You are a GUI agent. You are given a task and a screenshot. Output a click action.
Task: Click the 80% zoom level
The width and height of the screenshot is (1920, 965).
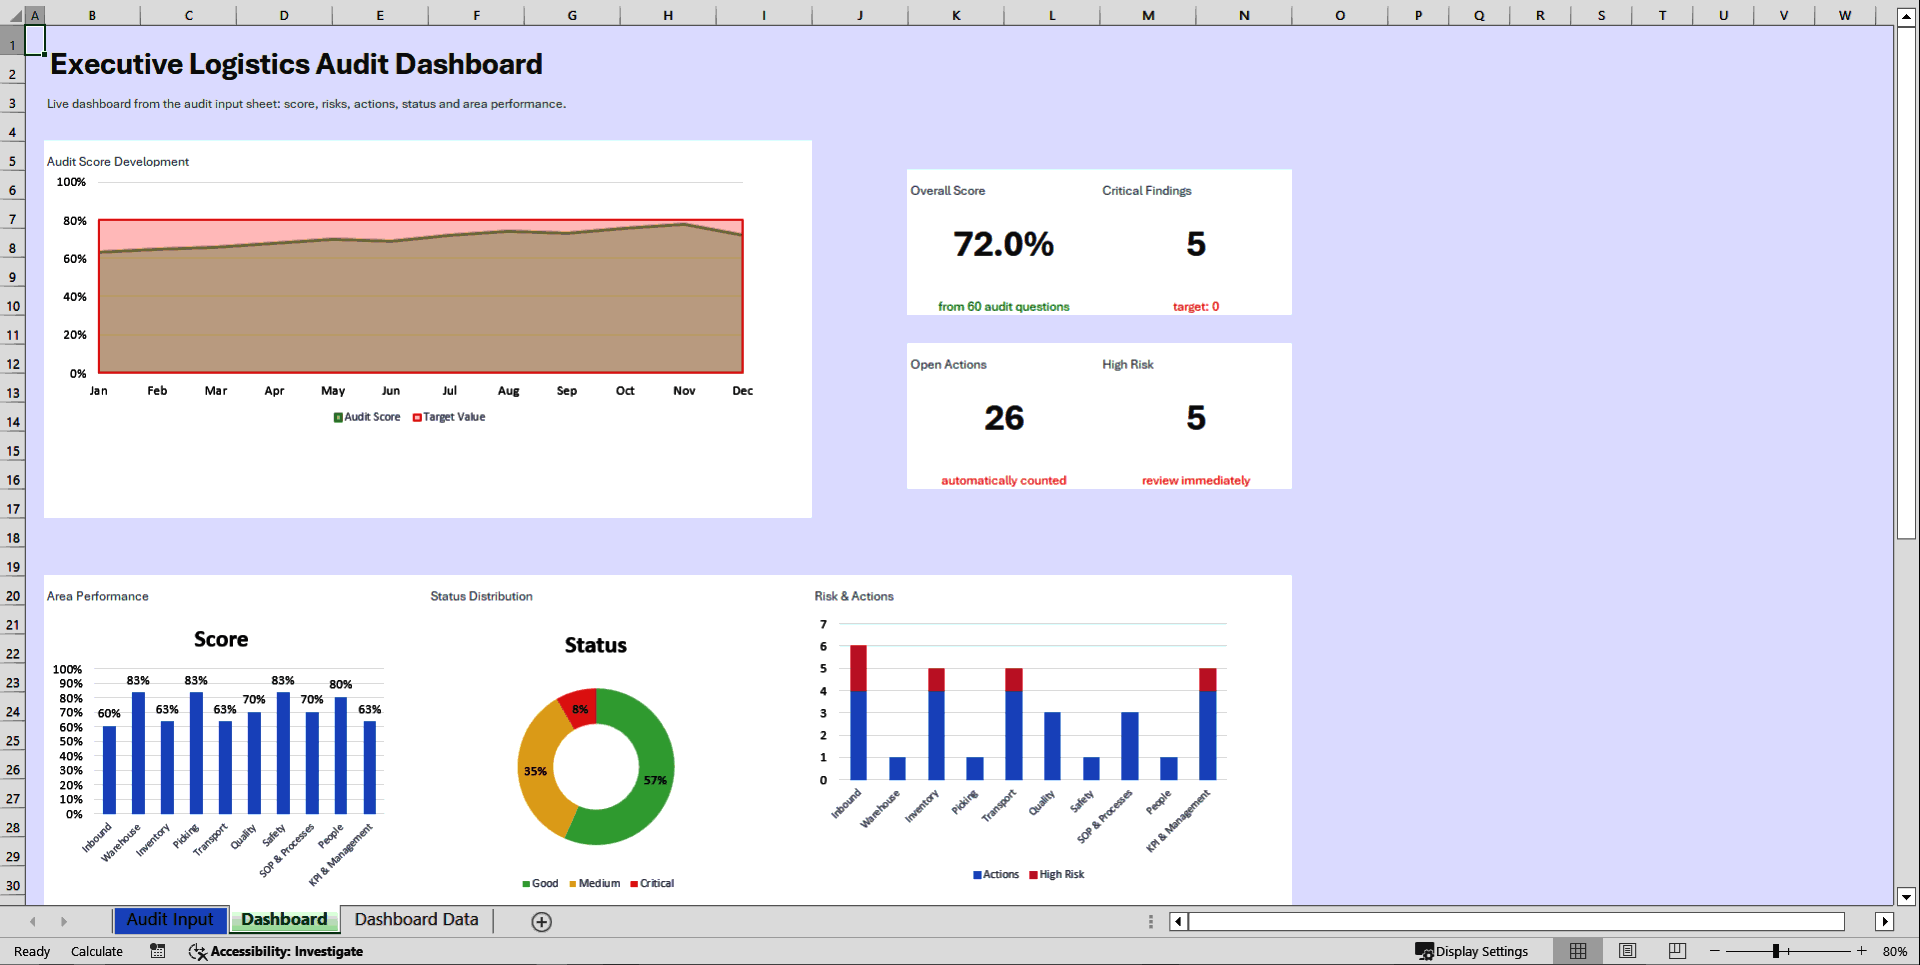[1895, 952]
